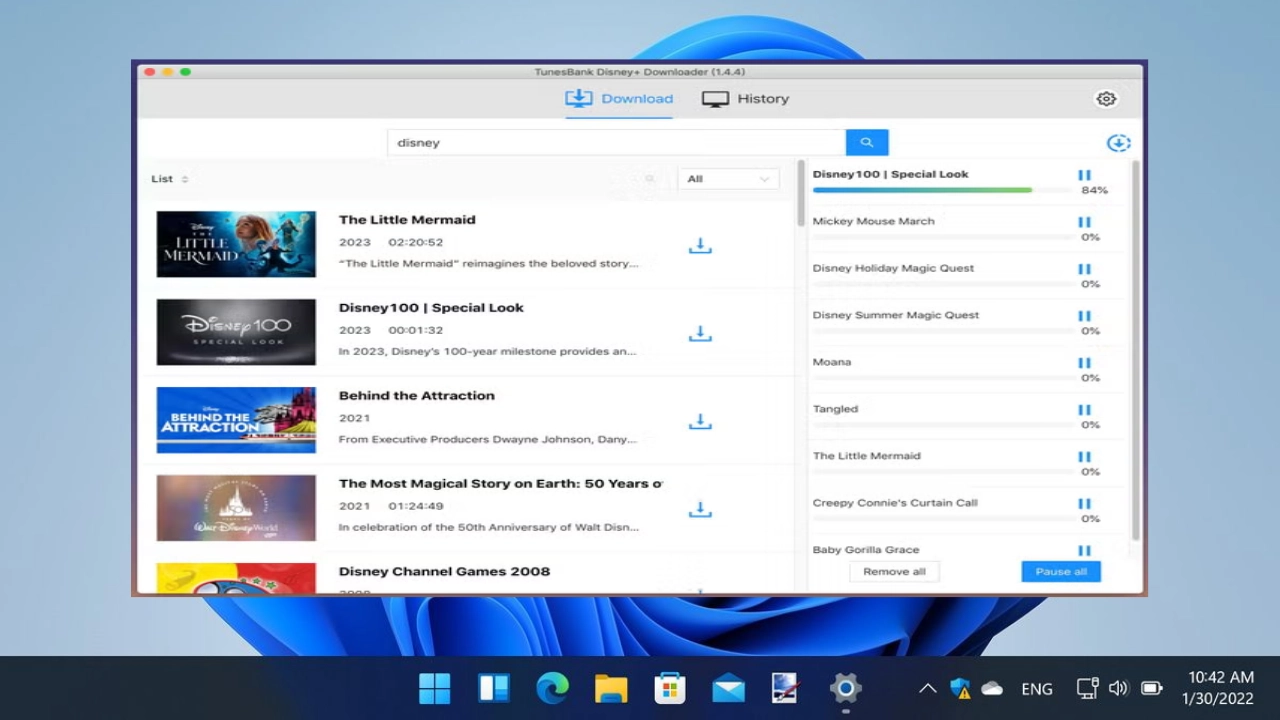This screenshot has height=720, width=1280.
Task: Pause Creepy Connie's Curtain Call download
Action: [1084, 504]
